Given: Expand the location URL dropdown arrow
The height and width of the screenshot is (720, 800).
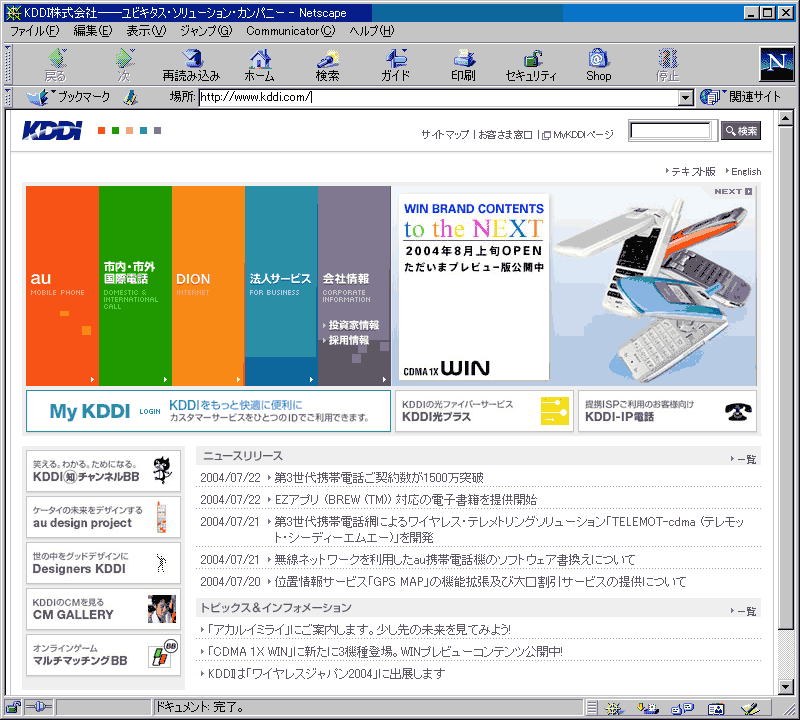Looking at the screenshot, I should 686,97.
